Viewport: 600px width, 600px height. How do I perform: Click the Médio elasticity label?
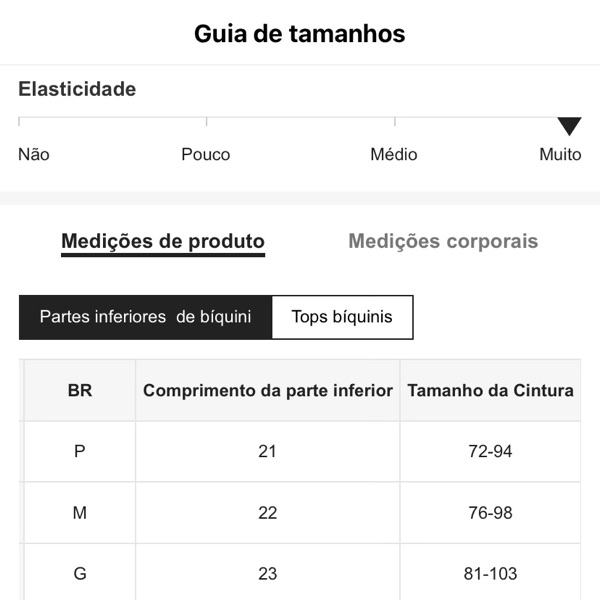(394, 154)
